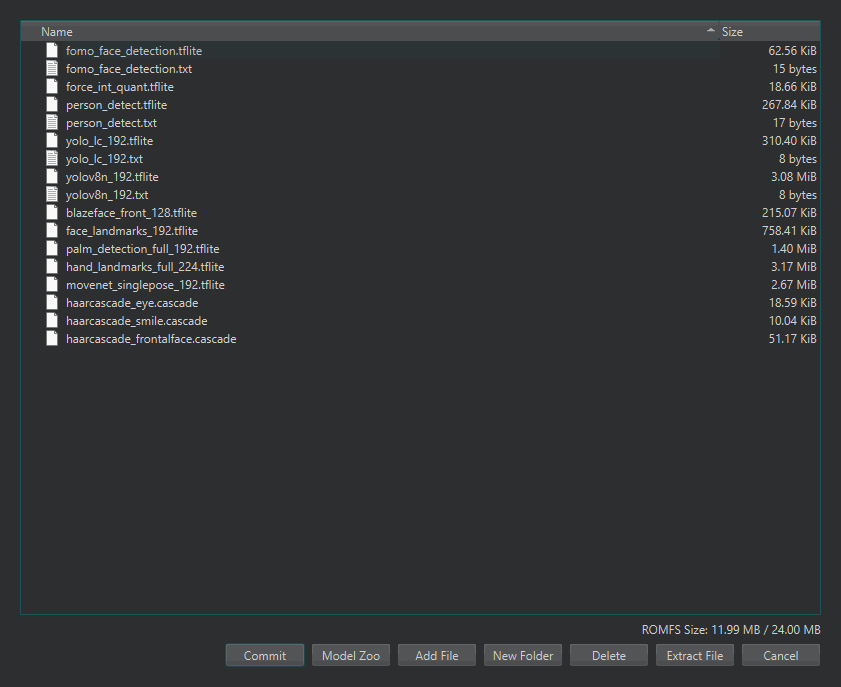
Task: Click the 51.17 KiB size value
Action: pos(792,339)
